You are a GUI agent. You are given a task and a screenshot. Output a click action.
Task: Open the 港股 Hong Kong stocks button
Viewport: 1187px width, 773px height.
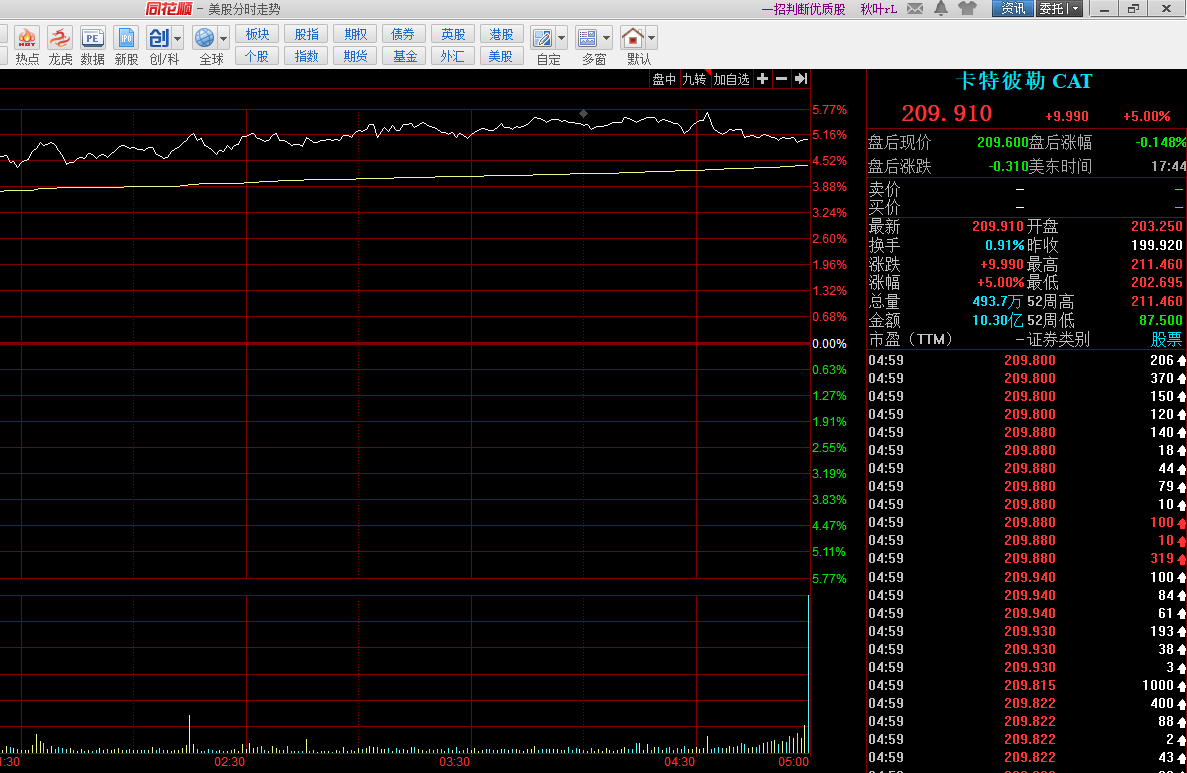[501, 34]
